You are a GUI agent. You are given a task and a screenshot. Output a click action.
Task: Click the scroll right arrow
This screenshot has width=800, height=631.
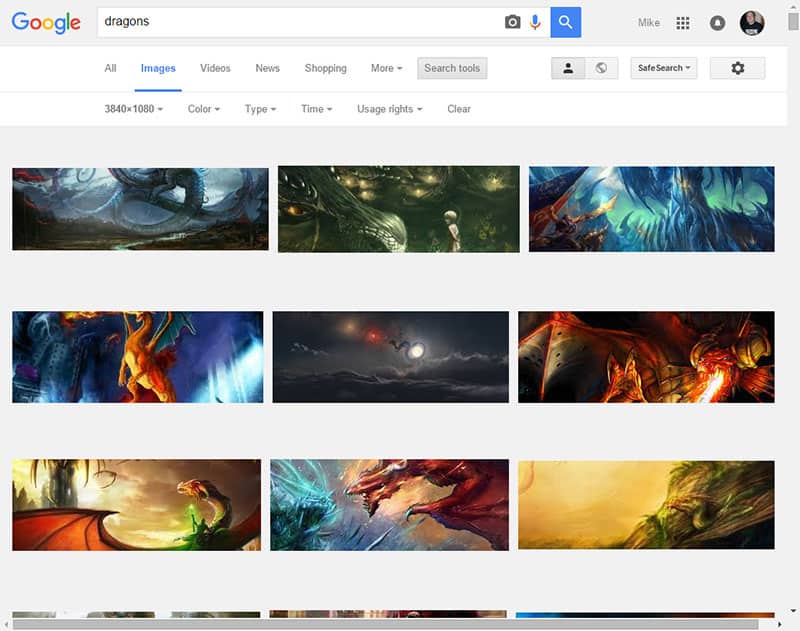pos(780,624)
